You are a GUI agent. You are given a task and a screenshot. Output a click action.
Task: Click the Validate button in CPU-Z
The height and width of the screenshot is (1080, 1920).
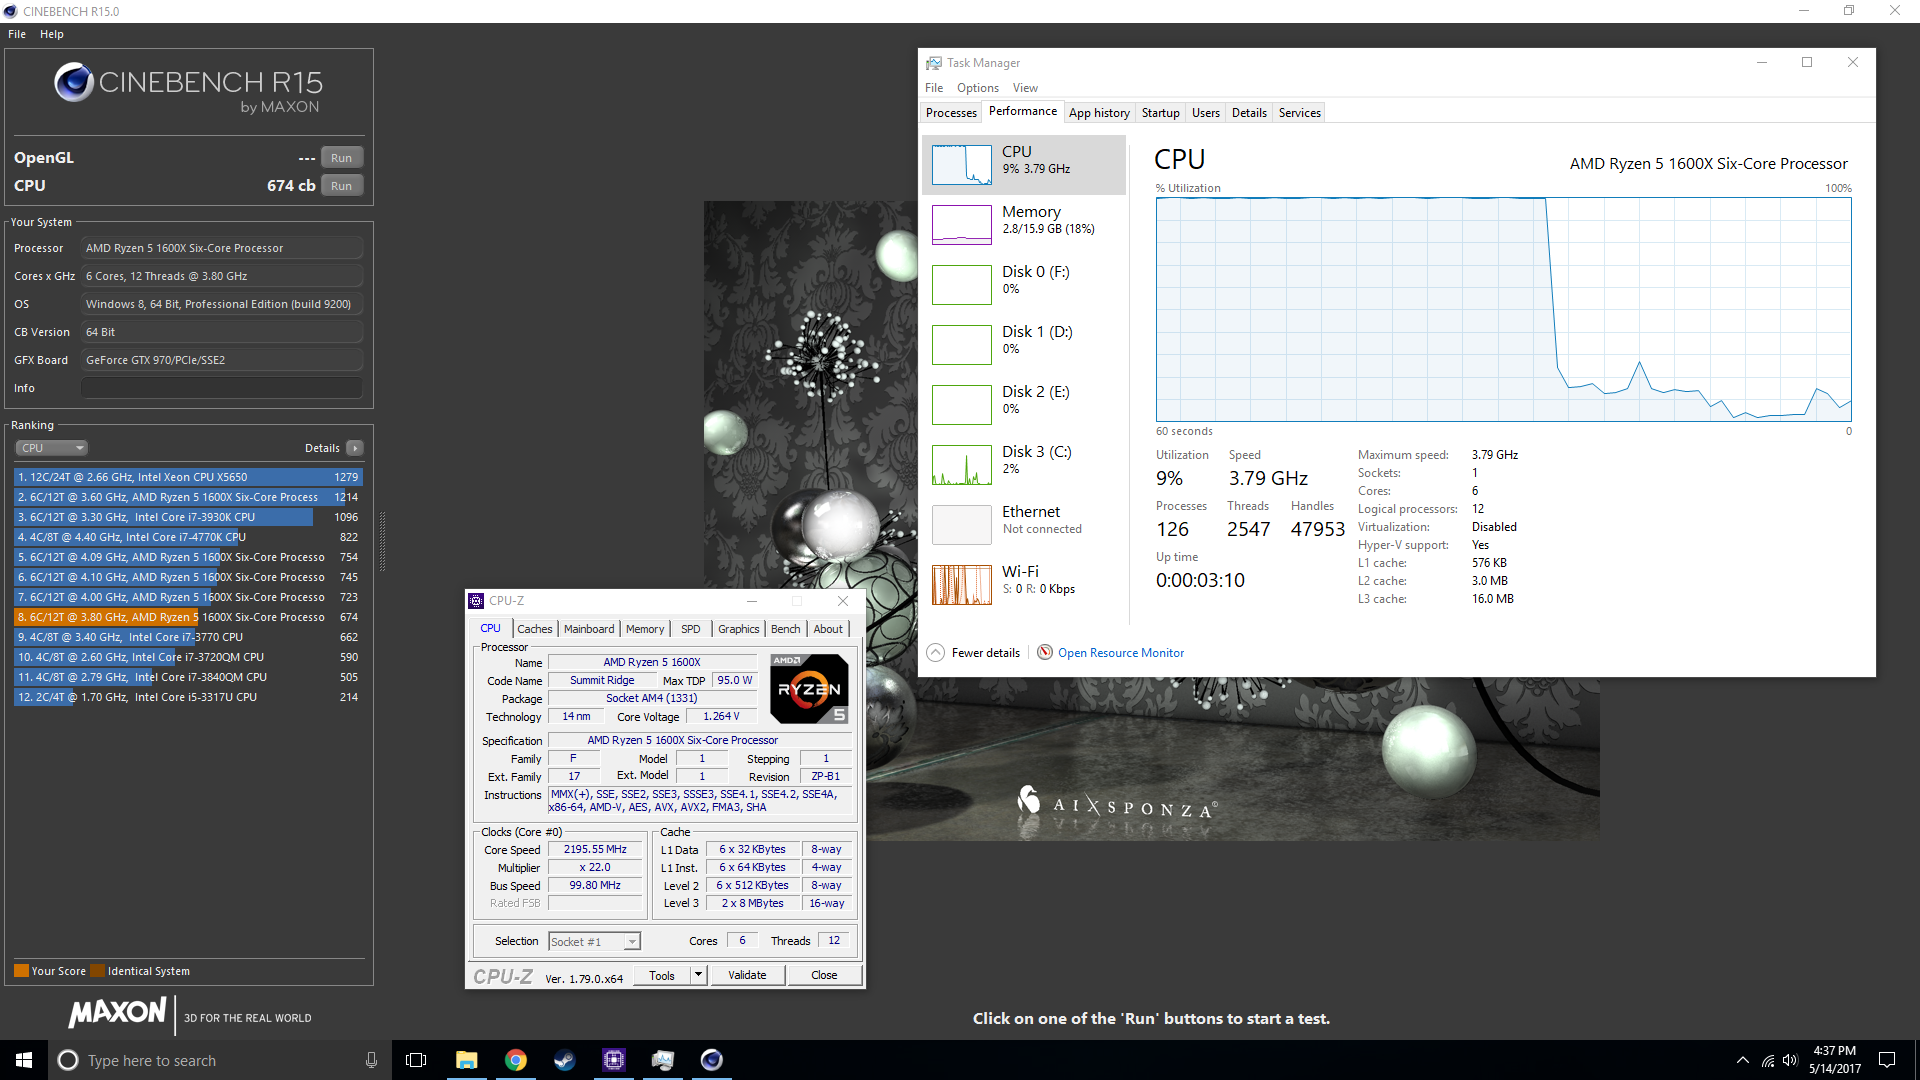coord(747,975)
